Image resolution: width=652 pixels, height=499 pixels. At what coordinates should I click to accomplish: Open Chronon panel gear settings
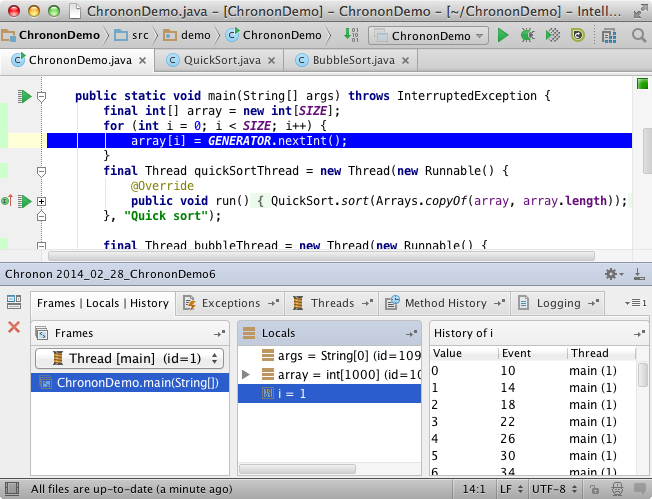tap(612, 274)
